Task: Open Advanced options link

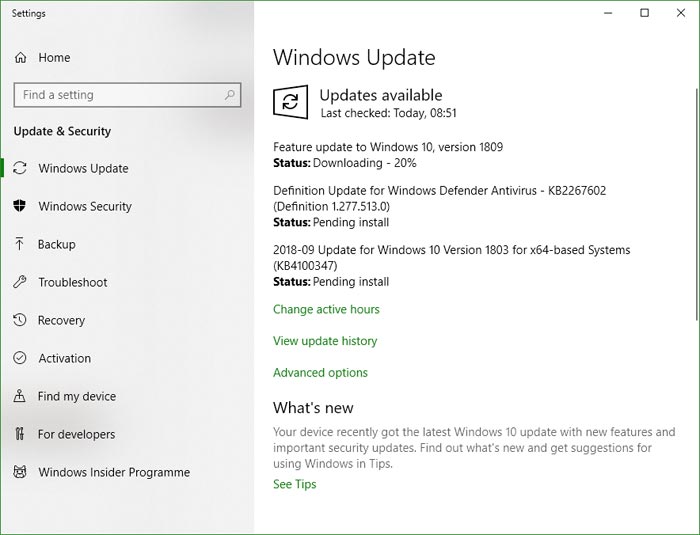Action: (320, 372)
